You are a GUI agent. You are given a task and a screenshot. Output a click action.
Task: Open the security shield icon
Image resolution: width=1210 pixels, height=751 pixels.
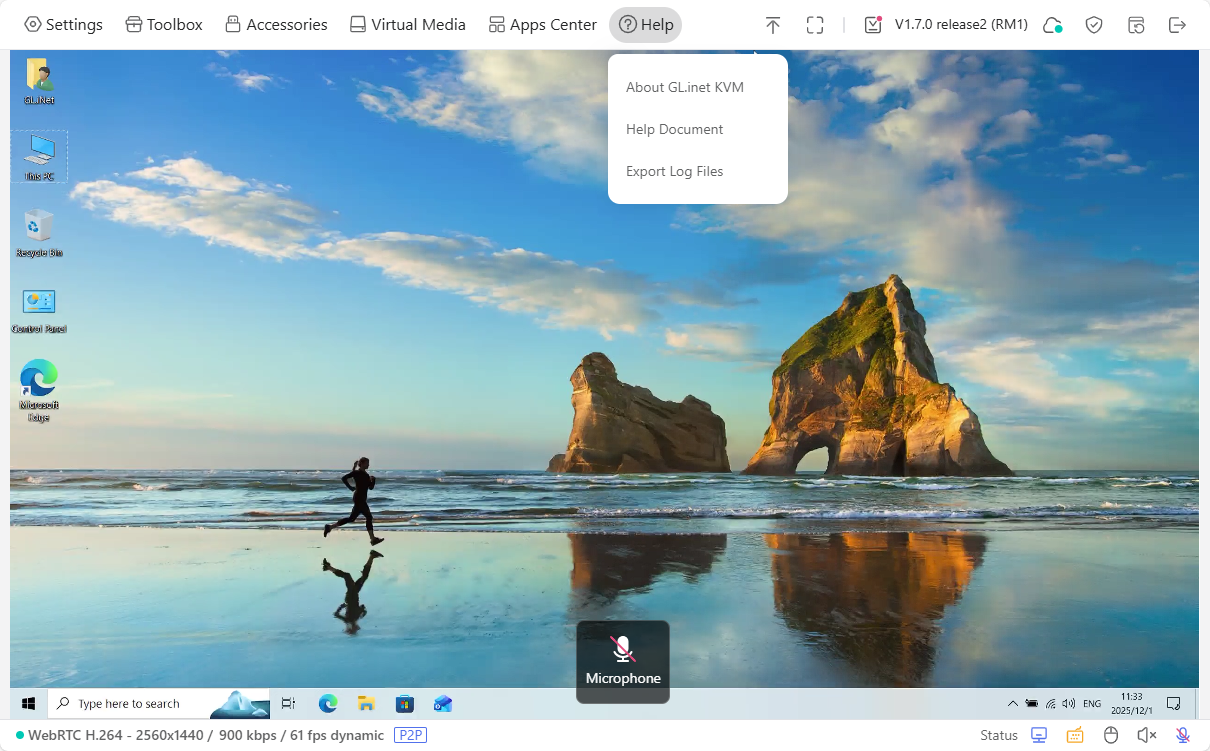coord(1094,25)
